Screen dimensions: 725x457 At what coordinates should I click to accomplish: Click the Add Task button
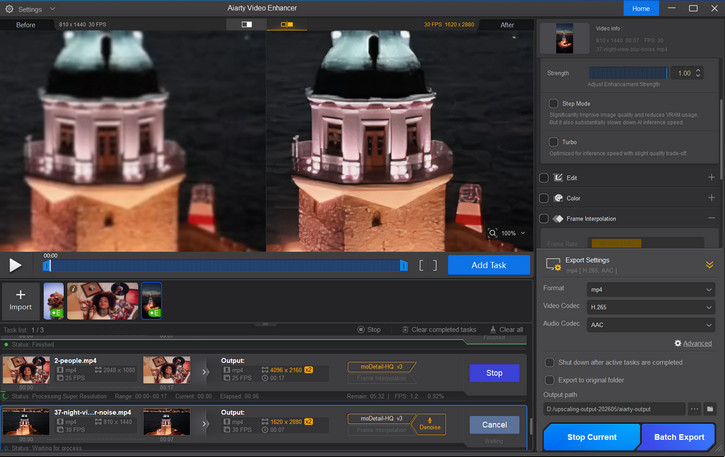click(x=489, y=265)
